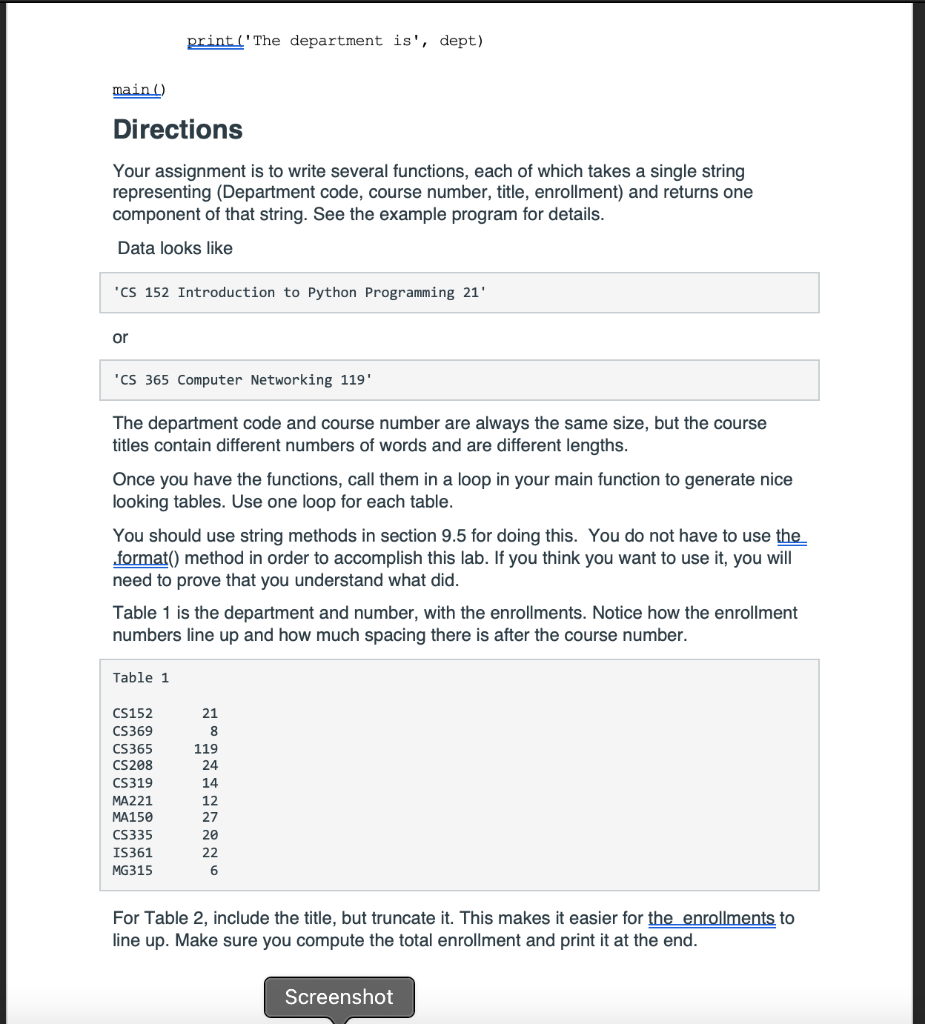Click the IS361 row in Table 1
The height and width of the screenshot is (1024, 925).
165,852
